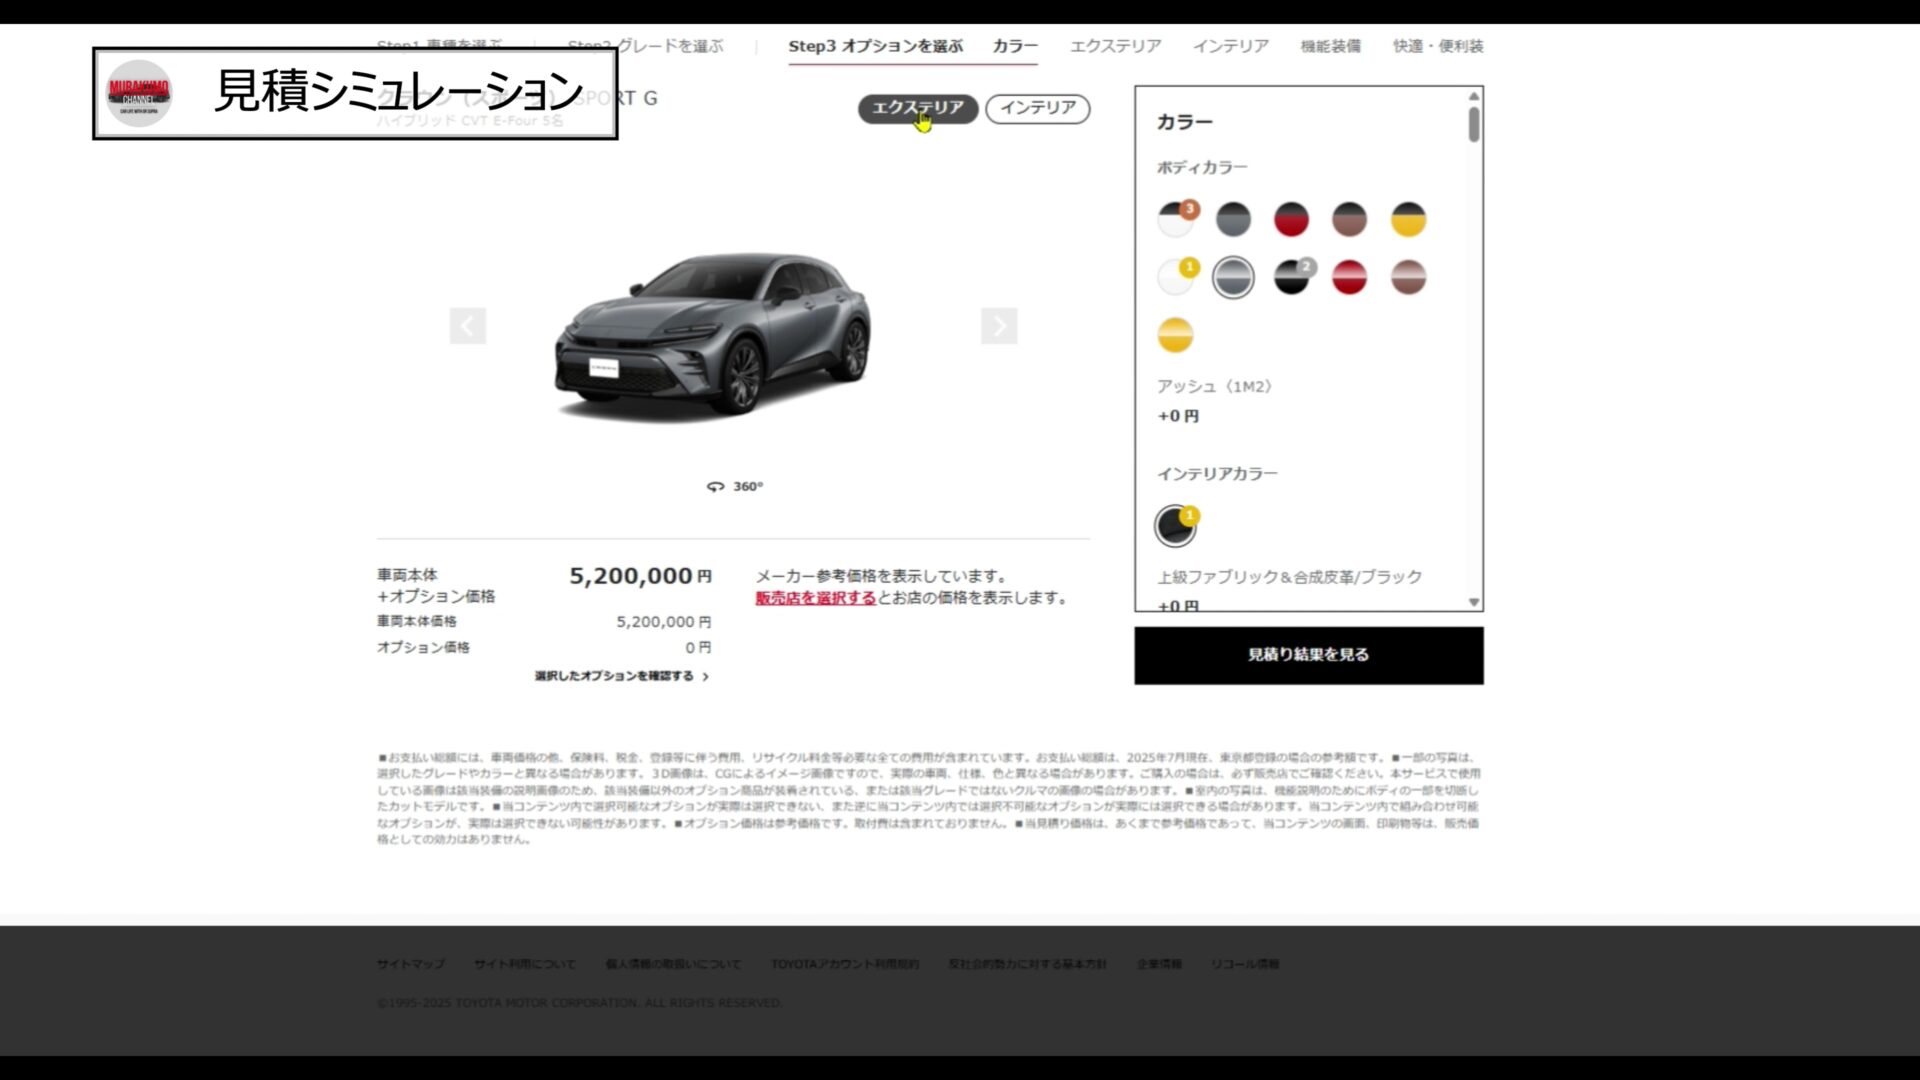Show the previous car image with left arrow

tap(467, 326)
